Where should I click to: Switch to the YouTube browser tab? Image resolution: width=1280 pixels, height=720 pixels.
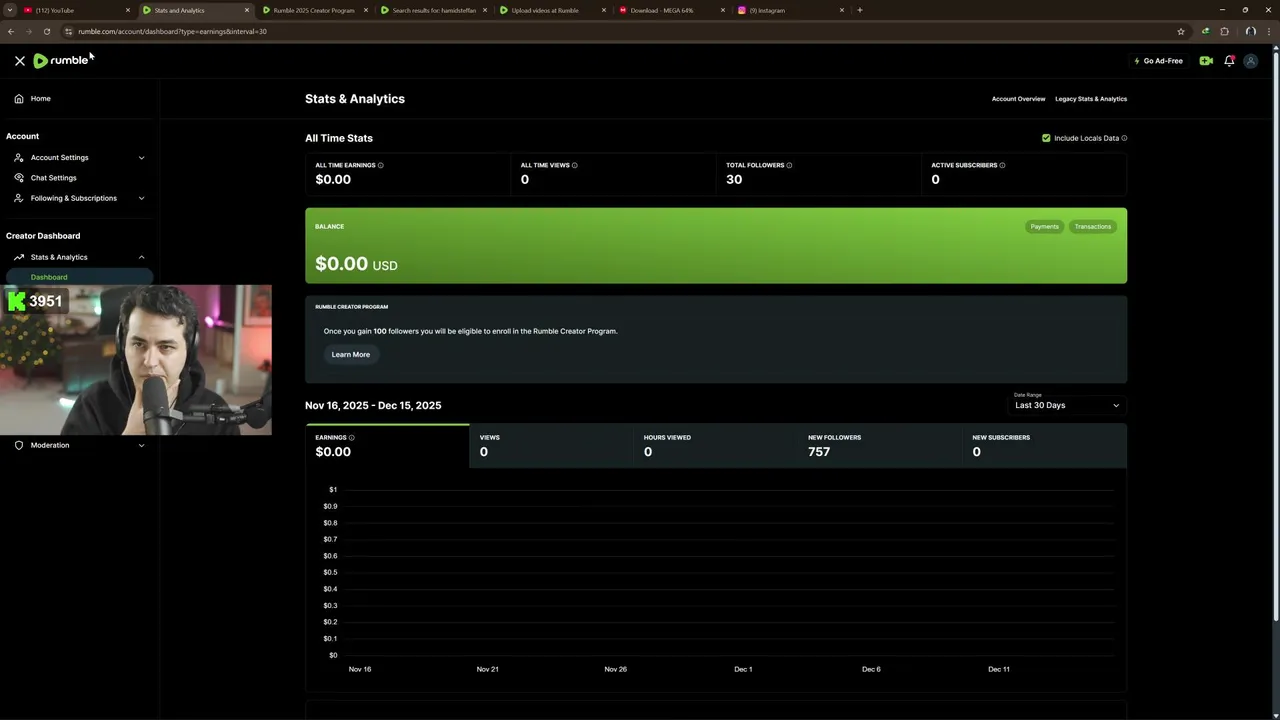pyautogui.click(x=75, y=10)
